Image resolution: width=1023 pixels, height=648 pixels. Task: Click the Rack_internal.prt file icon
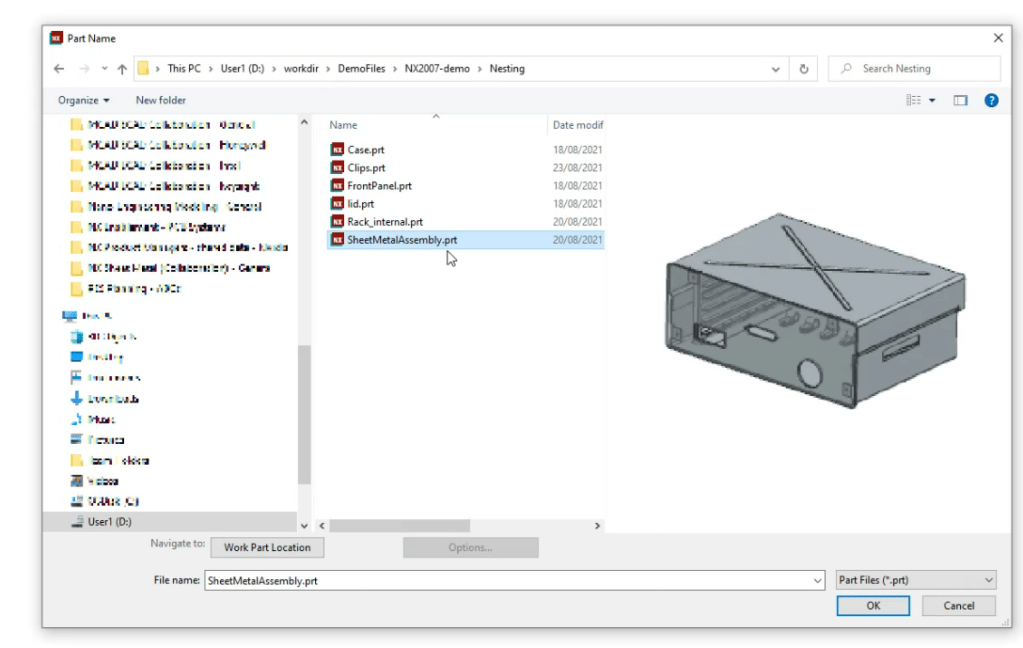[x=337, y=222]
